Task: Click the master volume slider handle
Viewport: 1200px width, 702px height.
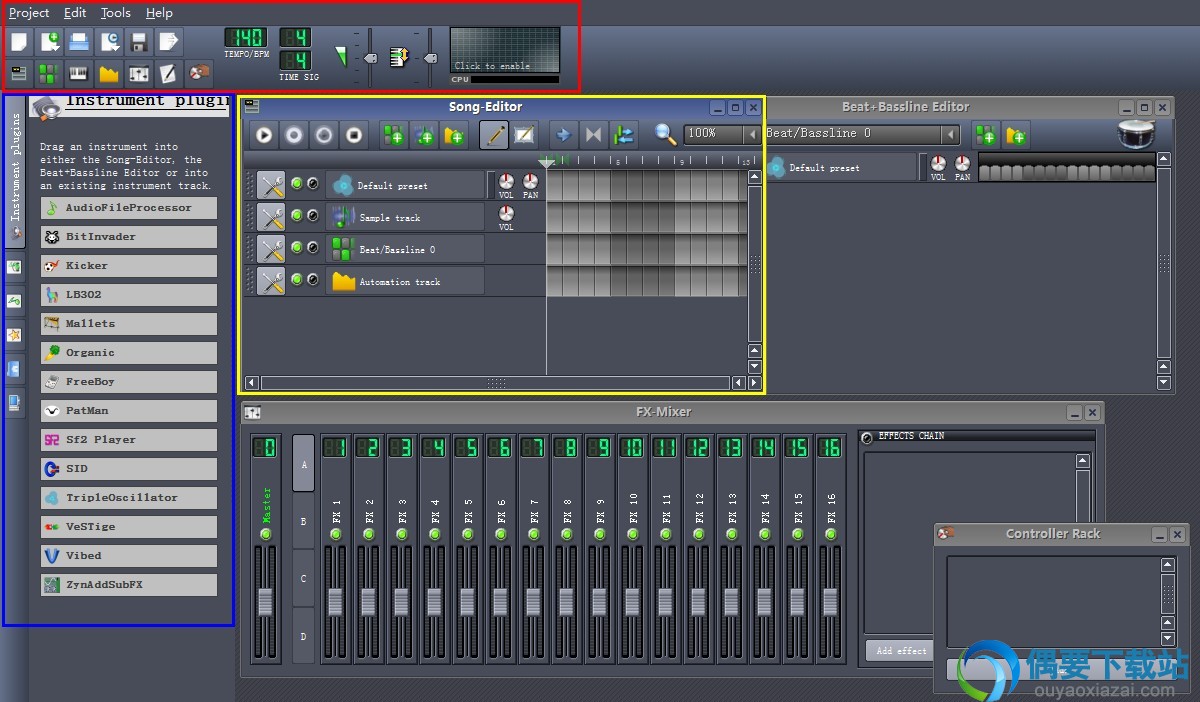Action: (370, 58)
